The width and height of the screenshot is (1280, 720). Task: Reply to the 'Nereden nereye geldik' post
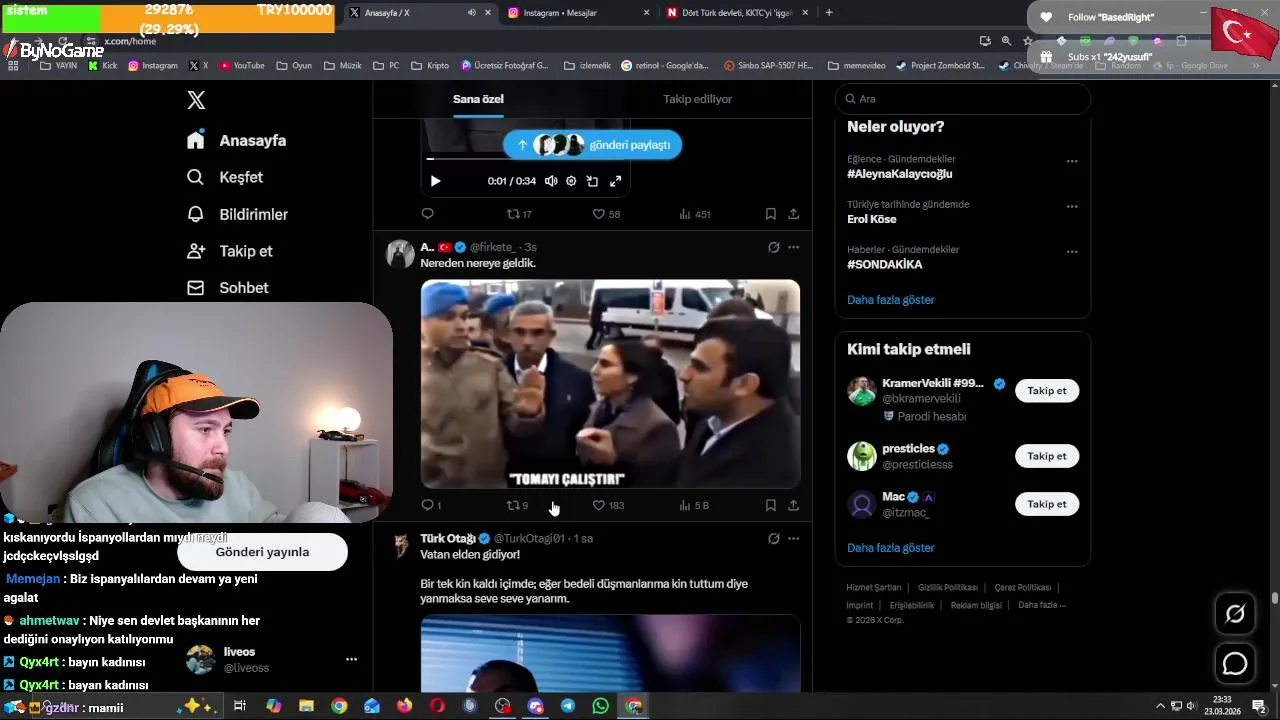[x=430, y=506]
